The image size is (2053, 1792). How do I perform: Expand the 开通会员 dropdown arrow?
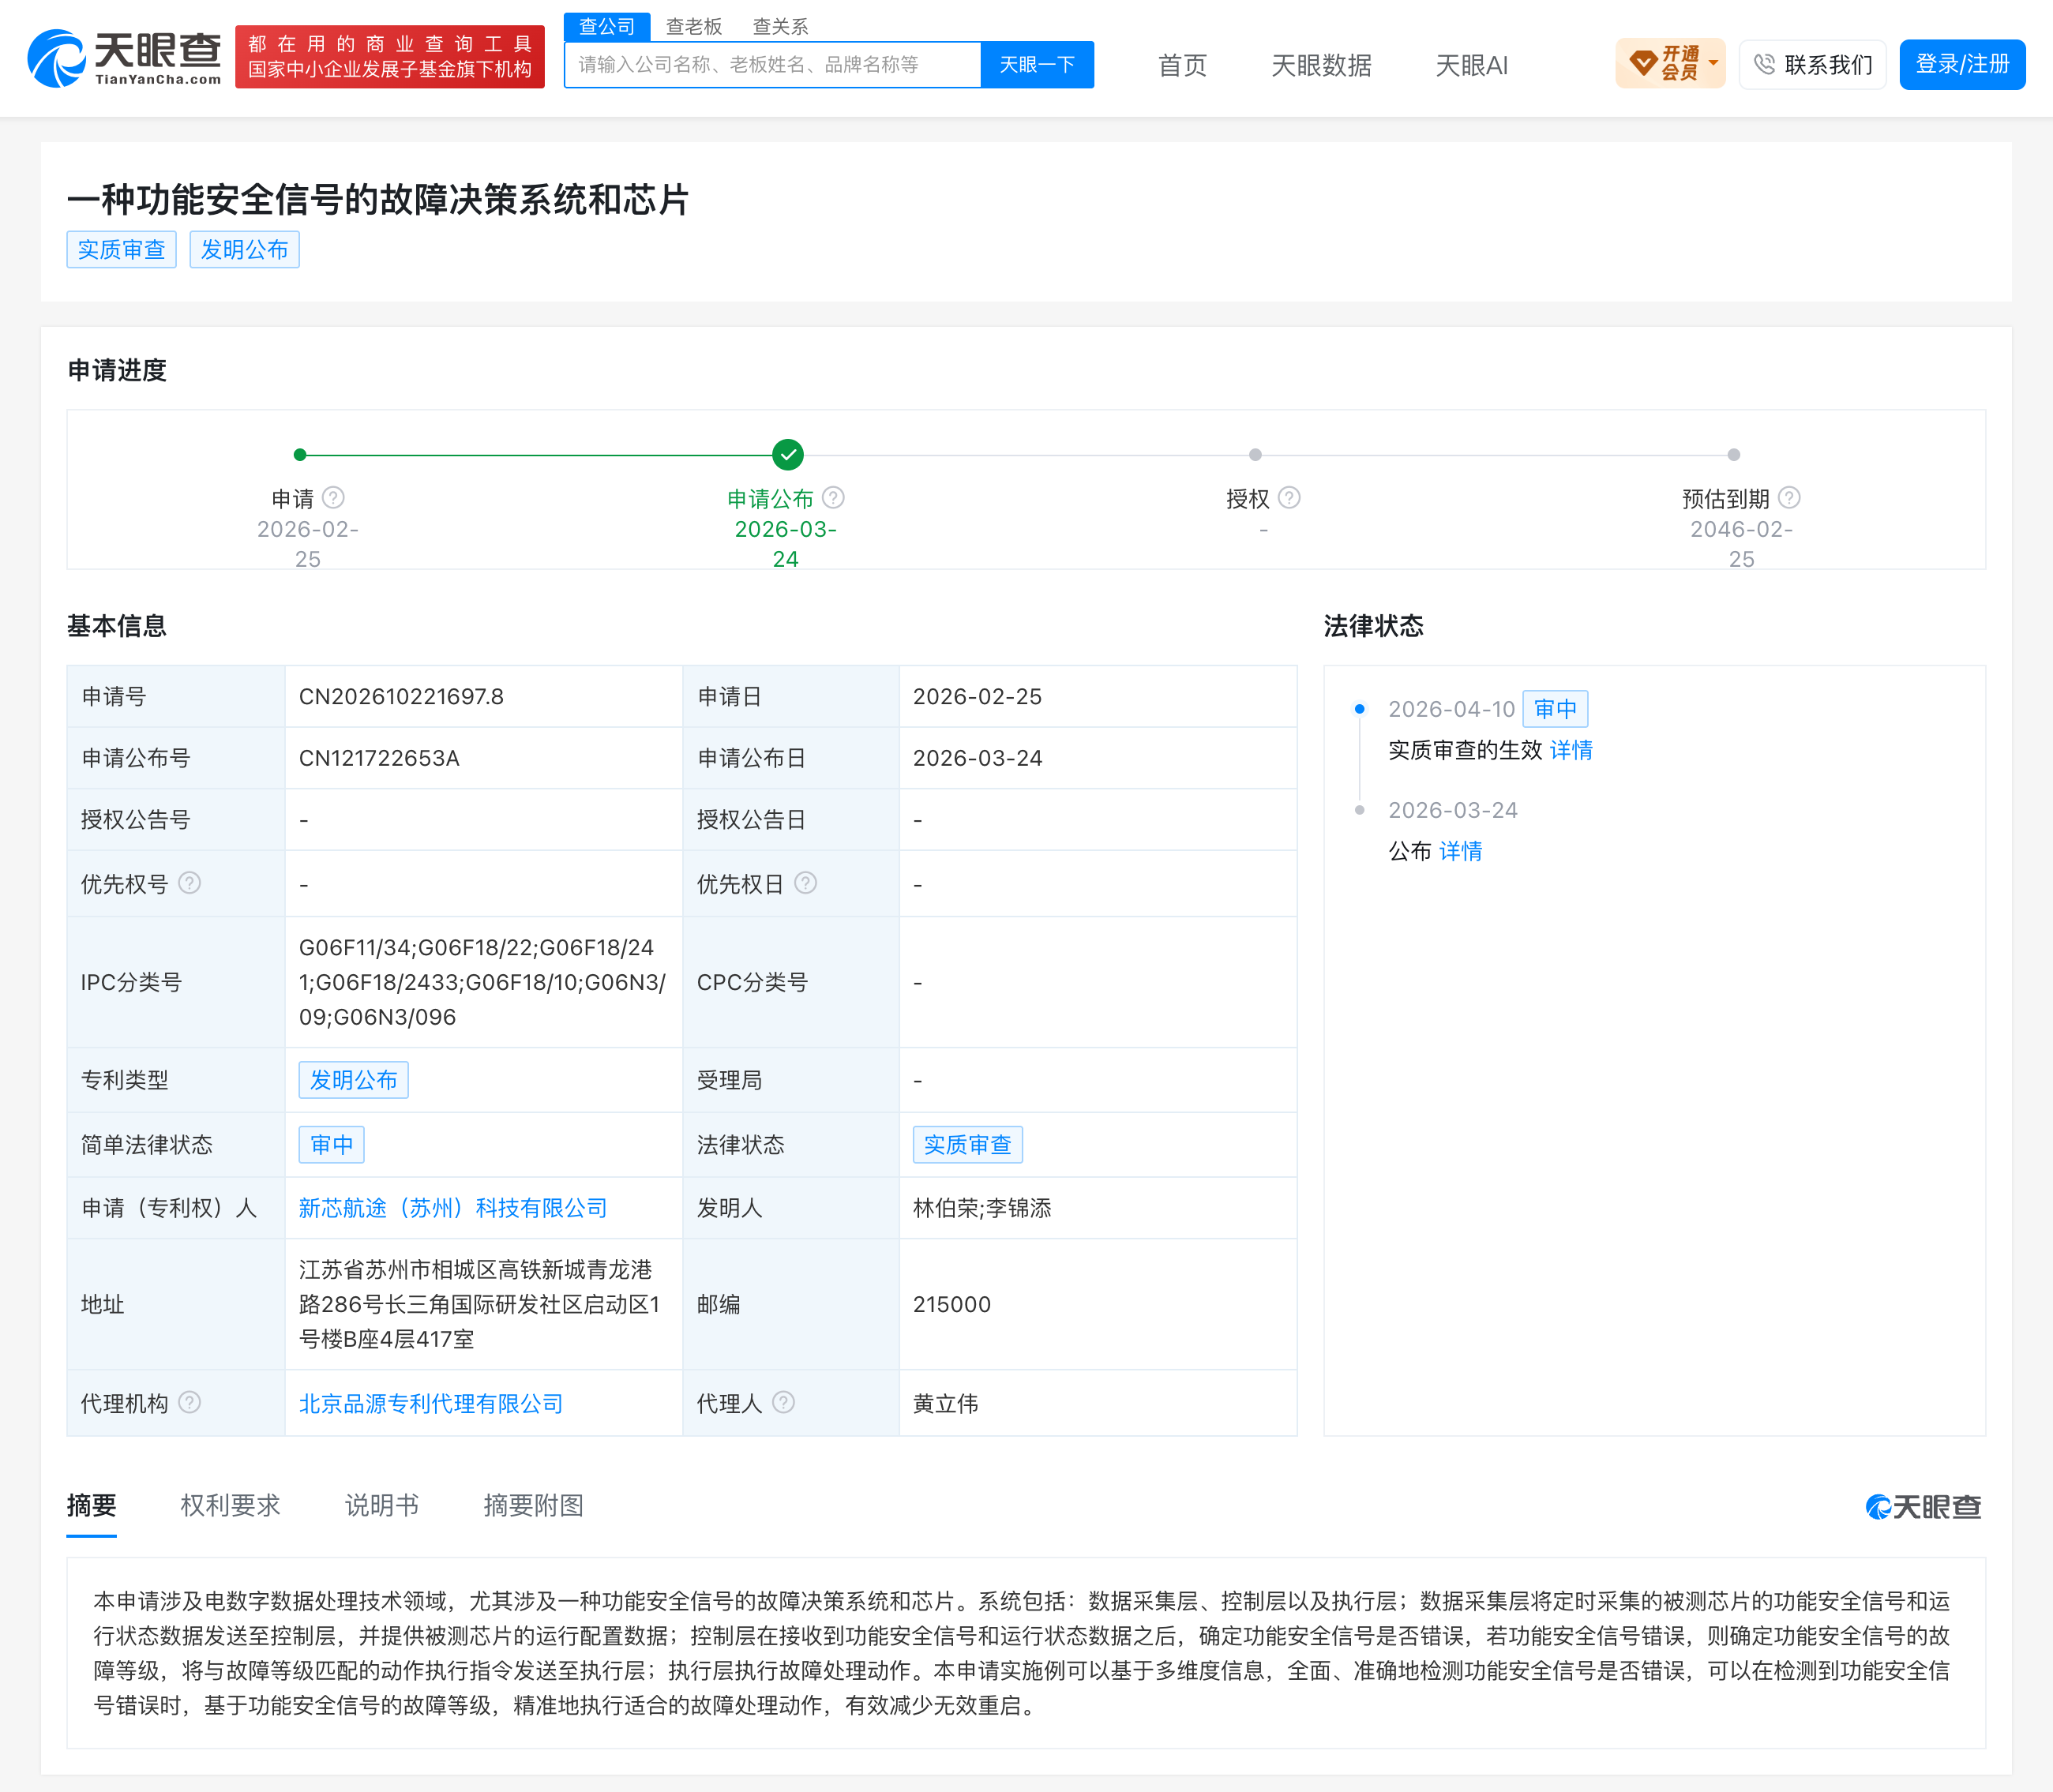coord(1714,63)
